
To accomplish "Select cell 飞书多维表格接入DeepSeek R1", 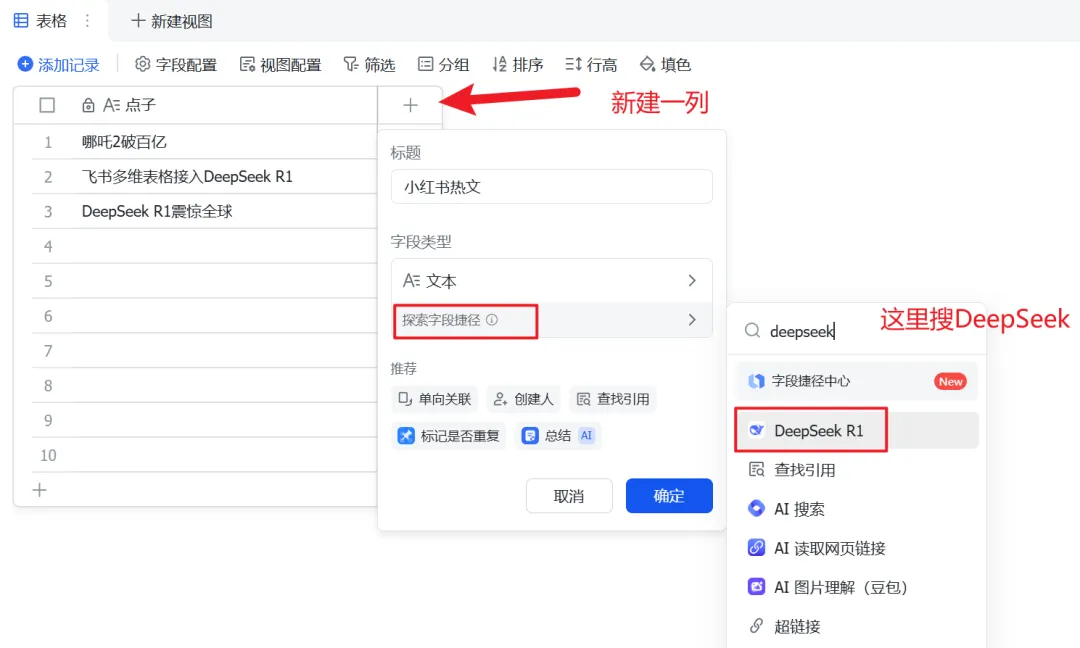I will coord(227,177).
